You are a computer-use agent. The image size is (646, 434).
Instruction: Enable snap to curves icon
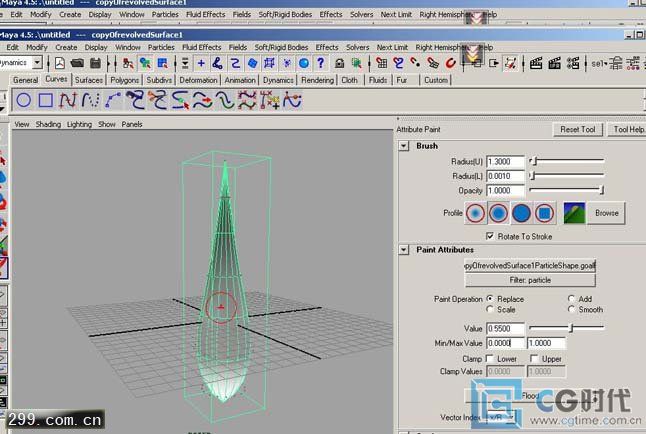(398, 63)
